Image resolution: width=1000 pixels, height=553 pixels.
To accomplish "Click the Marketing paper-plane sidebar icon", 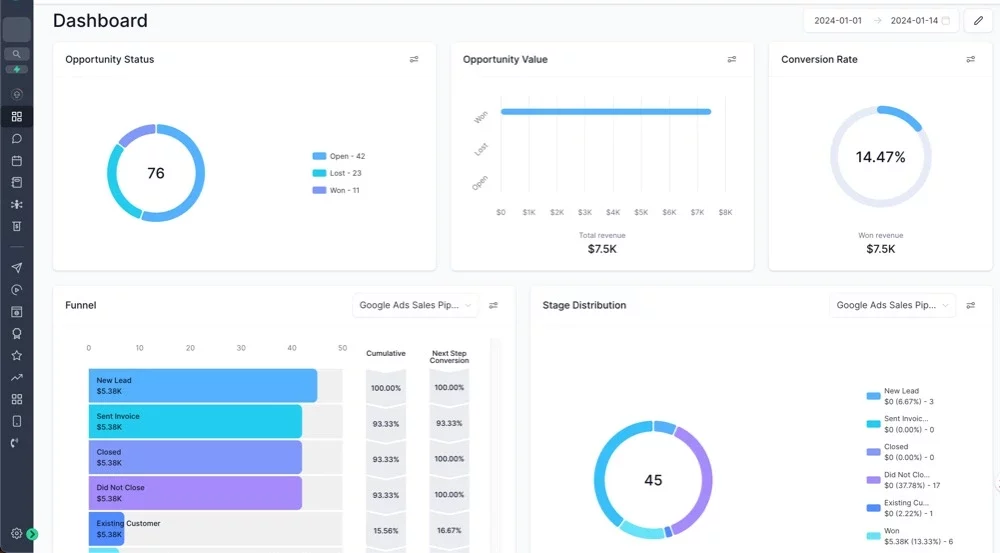I will pyautogui.click(x=17, y=268).
